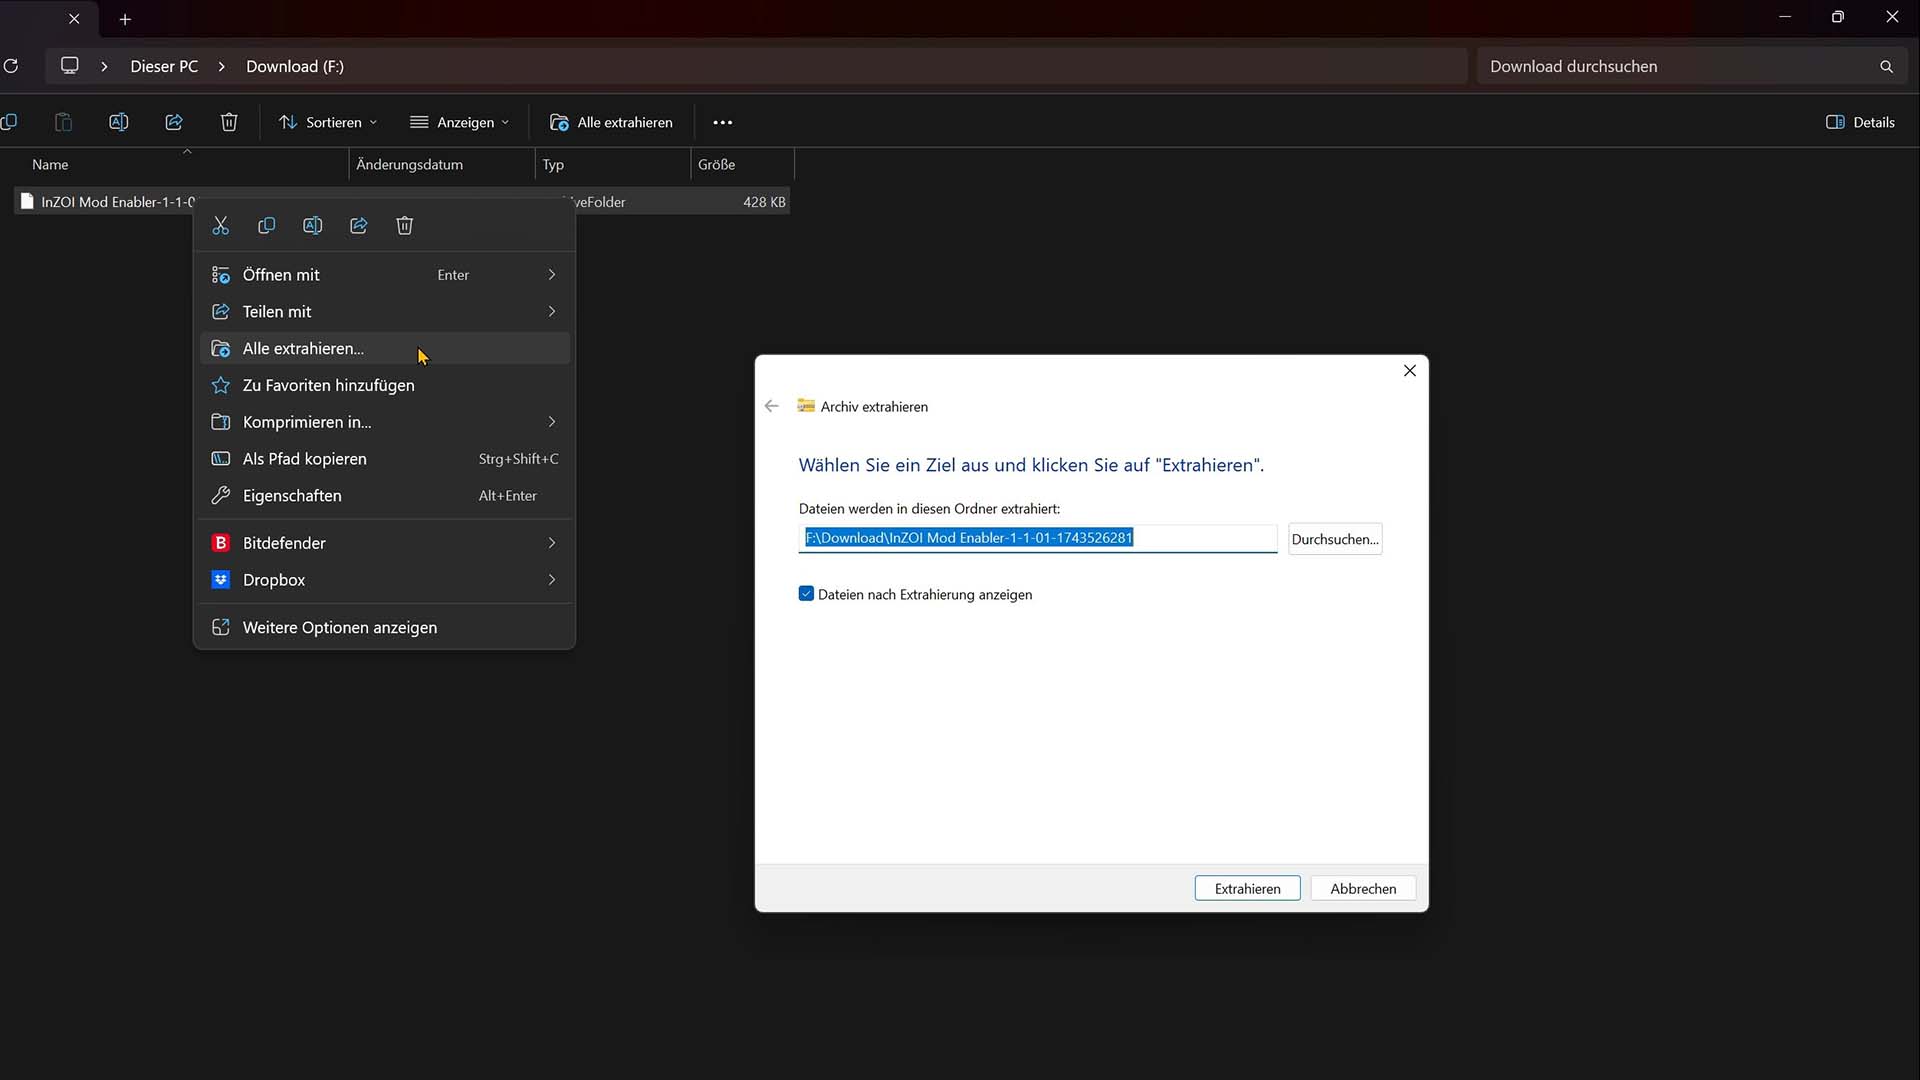Click the cut icon in context menu

coord(221,226)
